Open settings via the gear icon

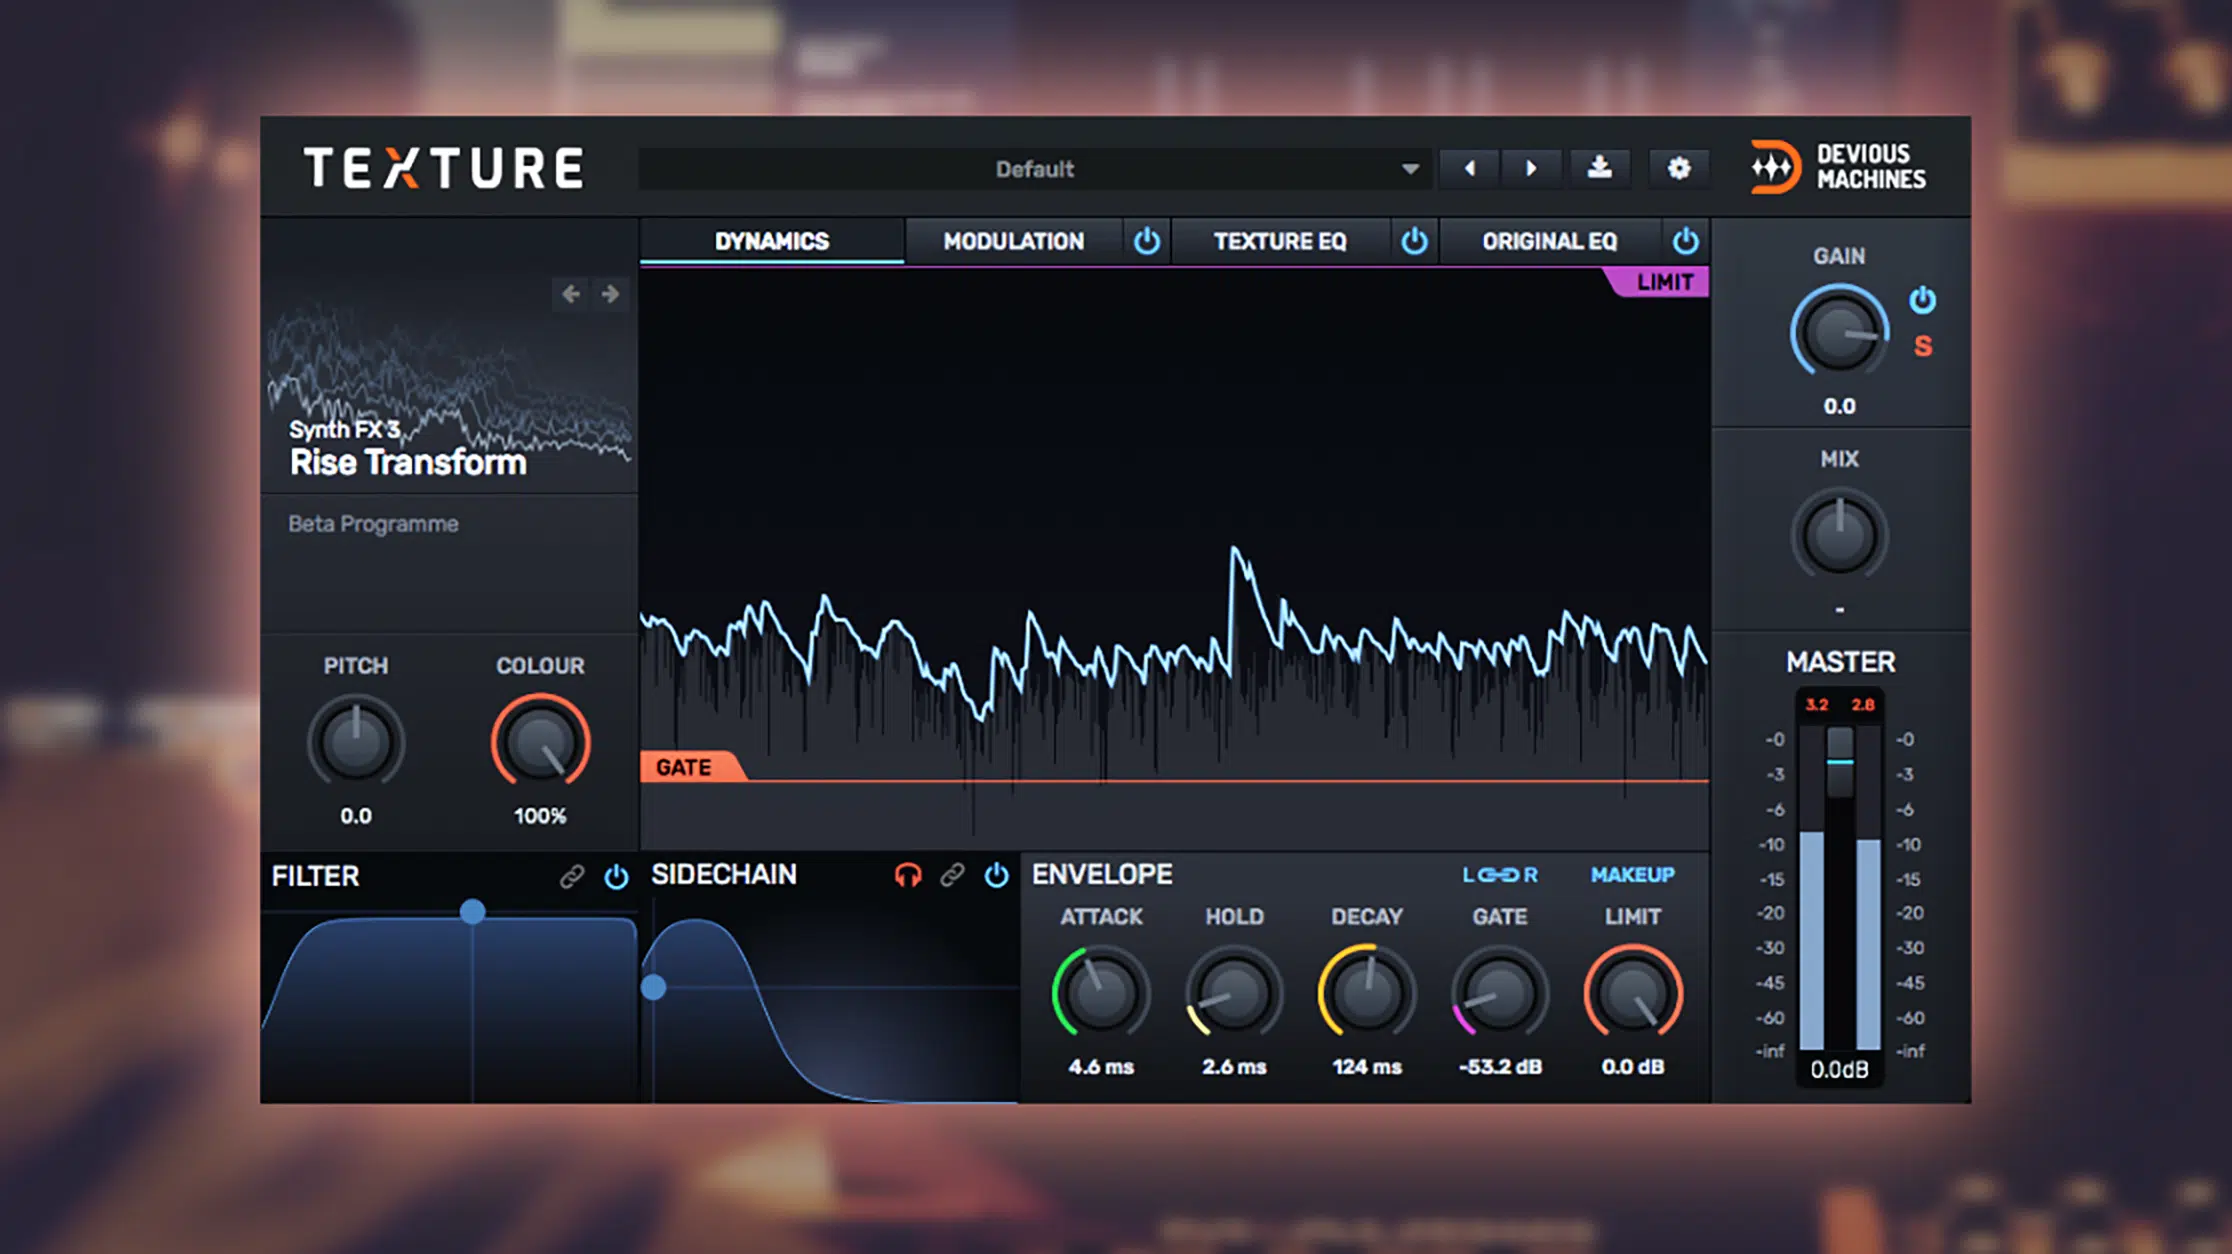pyautogui.click(x=1679, y=168)
